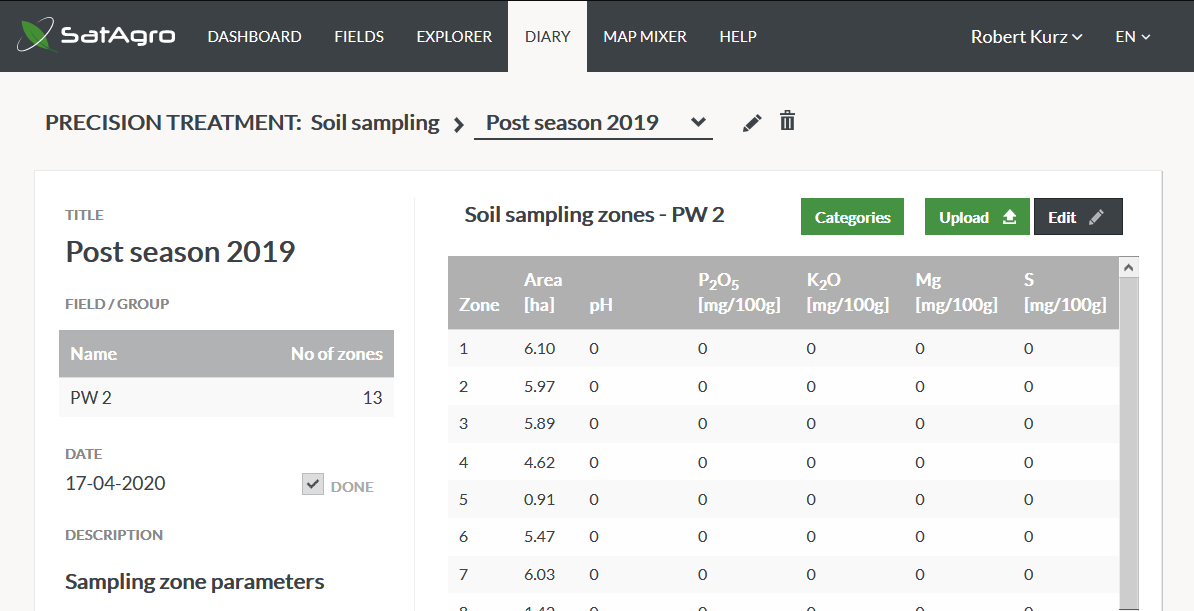Image resolution: width=1194 pixels, height=611 pixels.
Task: Switch to the DASHBOARD tab
Action: click(x=254, y=37)
